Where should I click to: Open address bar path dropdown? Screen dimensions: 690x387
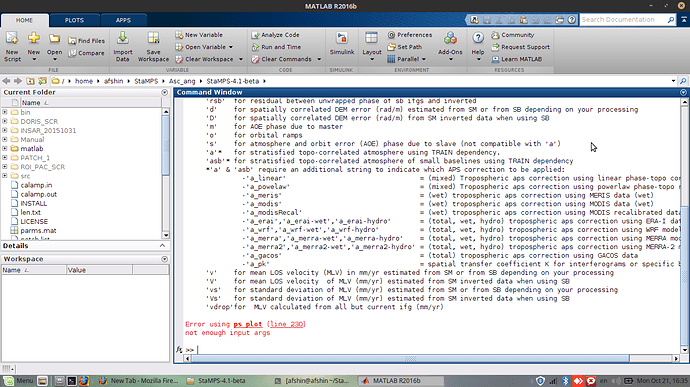[673, 81]
